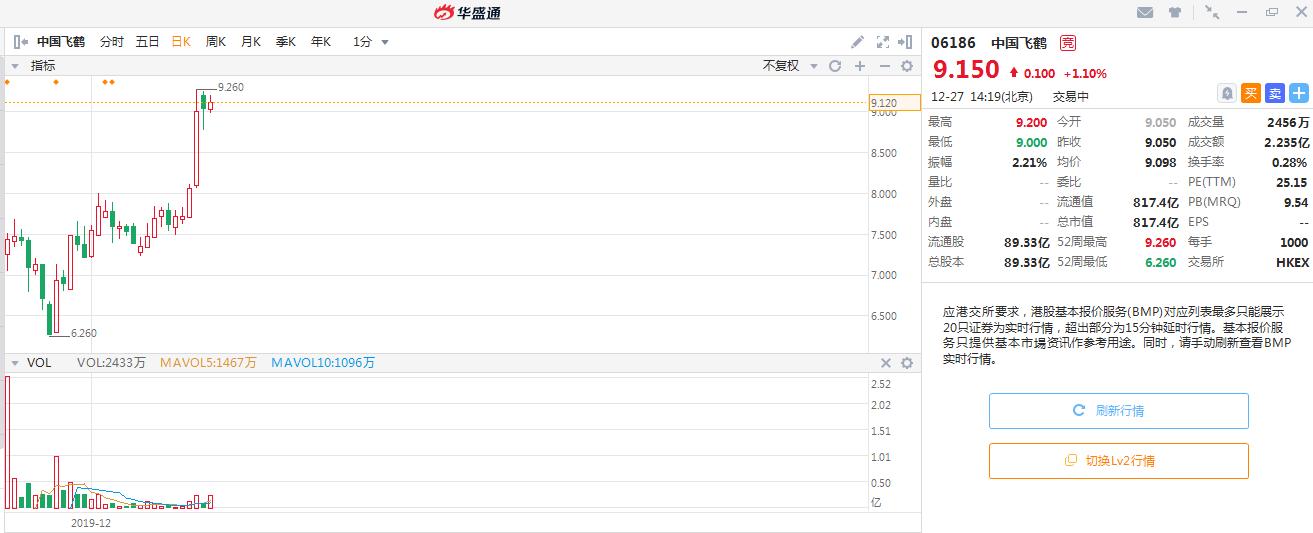This screenshot has width=1313, height=533.
Task: Click the 换手率 value 0.28%
Action: point(1289,162)
